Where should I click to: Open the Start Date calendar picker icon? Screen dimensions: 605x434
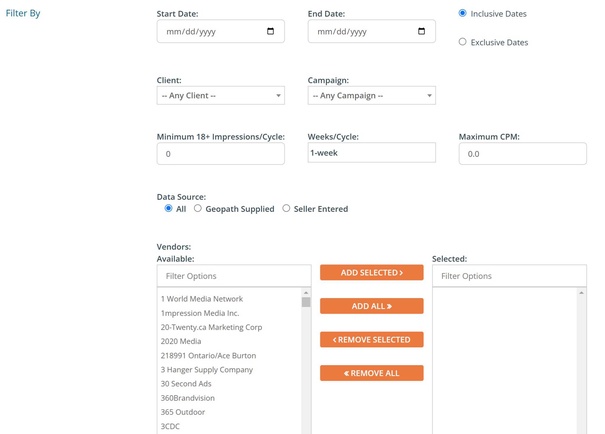tap(271, 32)
